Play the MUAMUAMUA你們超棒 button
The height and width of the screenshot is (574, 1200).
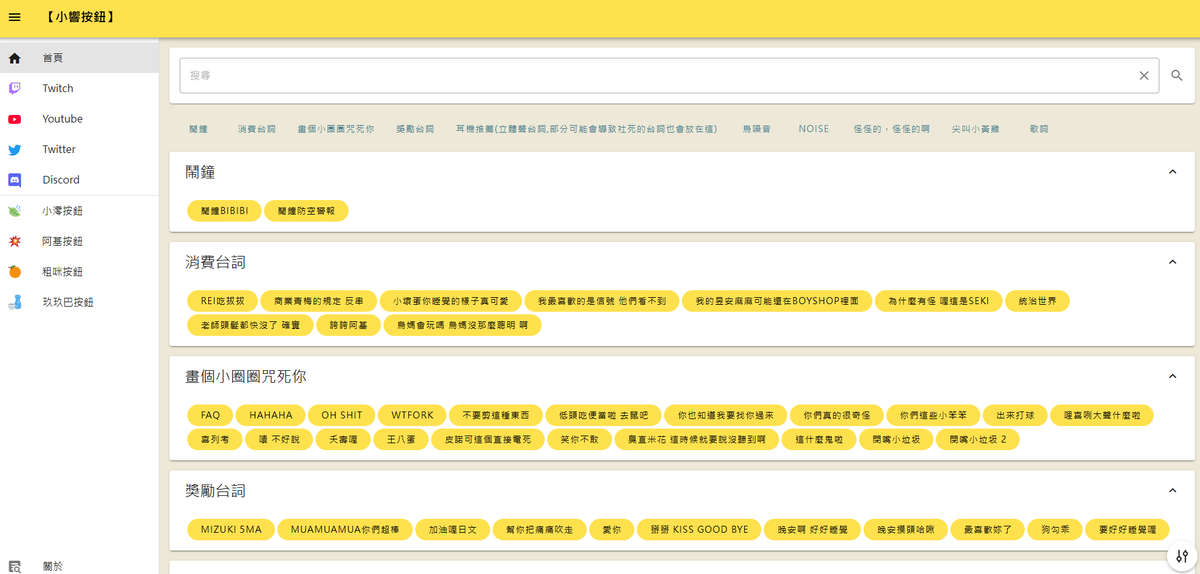(x=345, y=529)
